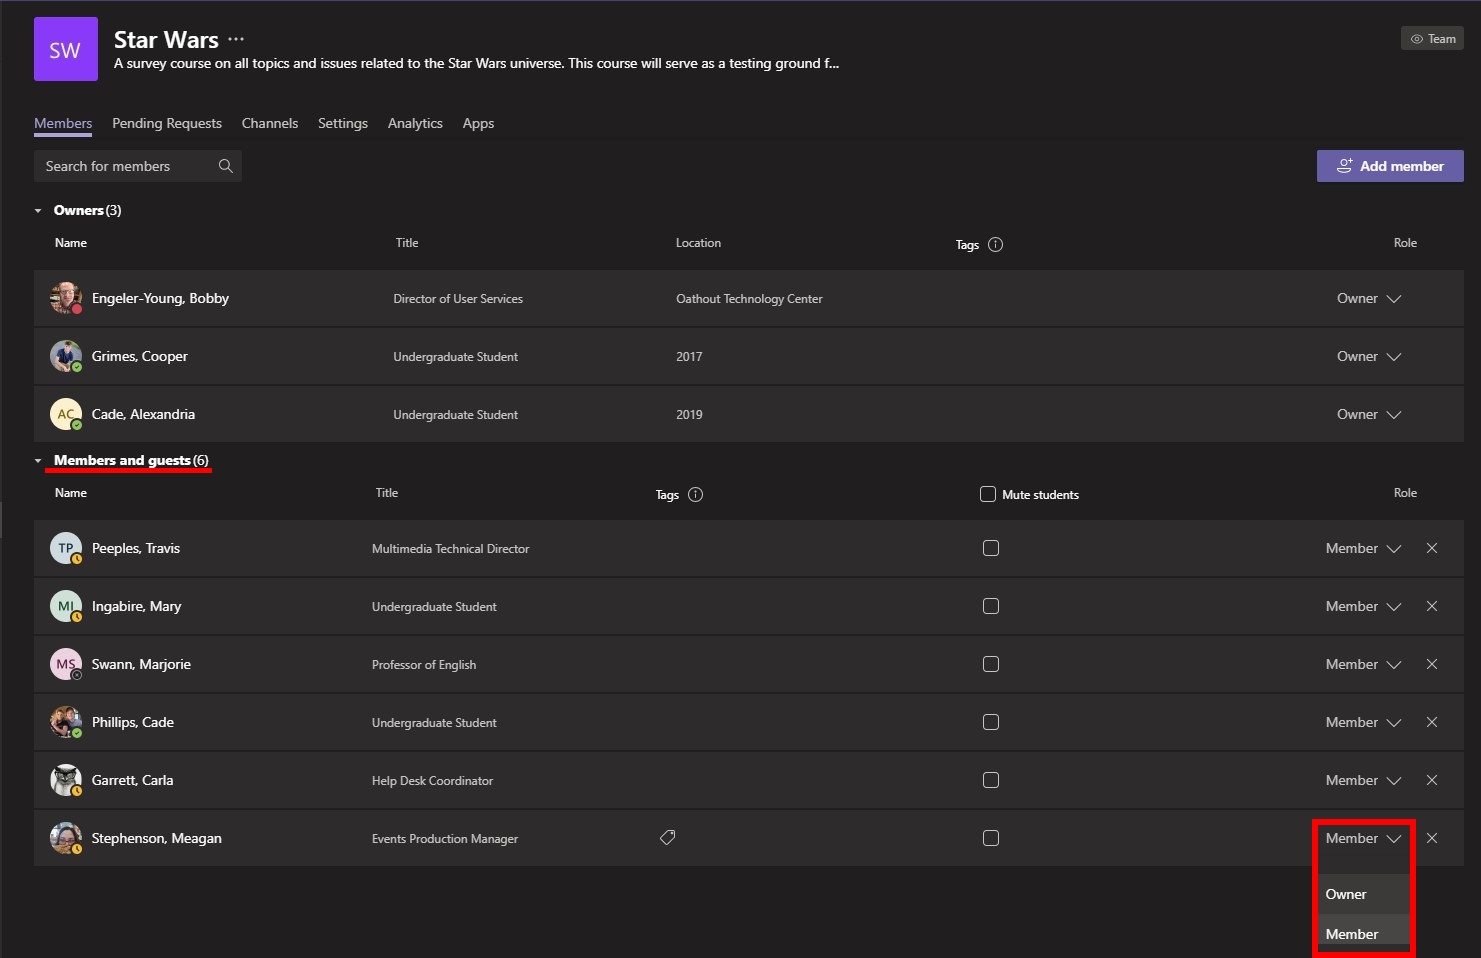Click the Add member button

(x=1390, y=166)
